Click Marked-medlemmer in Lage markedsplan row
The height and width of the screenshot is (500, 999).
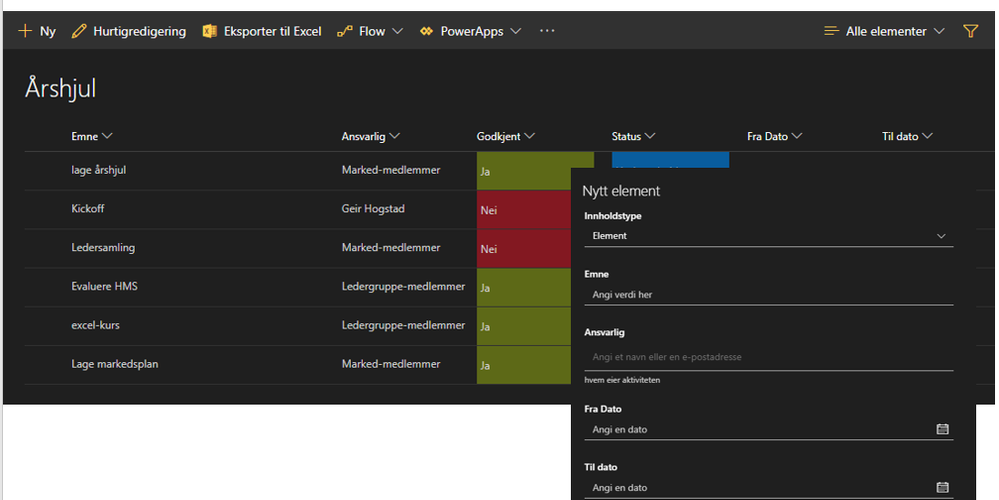(x=391, y=364)
